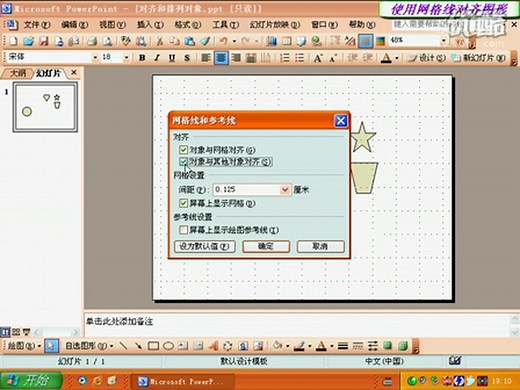Open the 幻灯片放映 menu
The width and height of the screenshot is (520, 390).
click(x=275, y=25)
